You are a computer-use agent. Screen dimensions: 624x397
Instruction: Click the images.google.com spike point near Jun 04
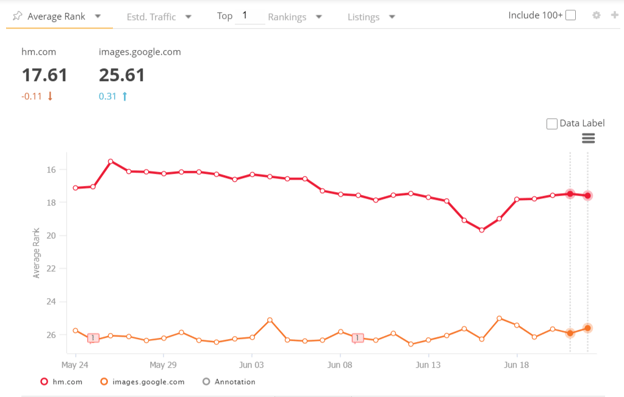270,320
